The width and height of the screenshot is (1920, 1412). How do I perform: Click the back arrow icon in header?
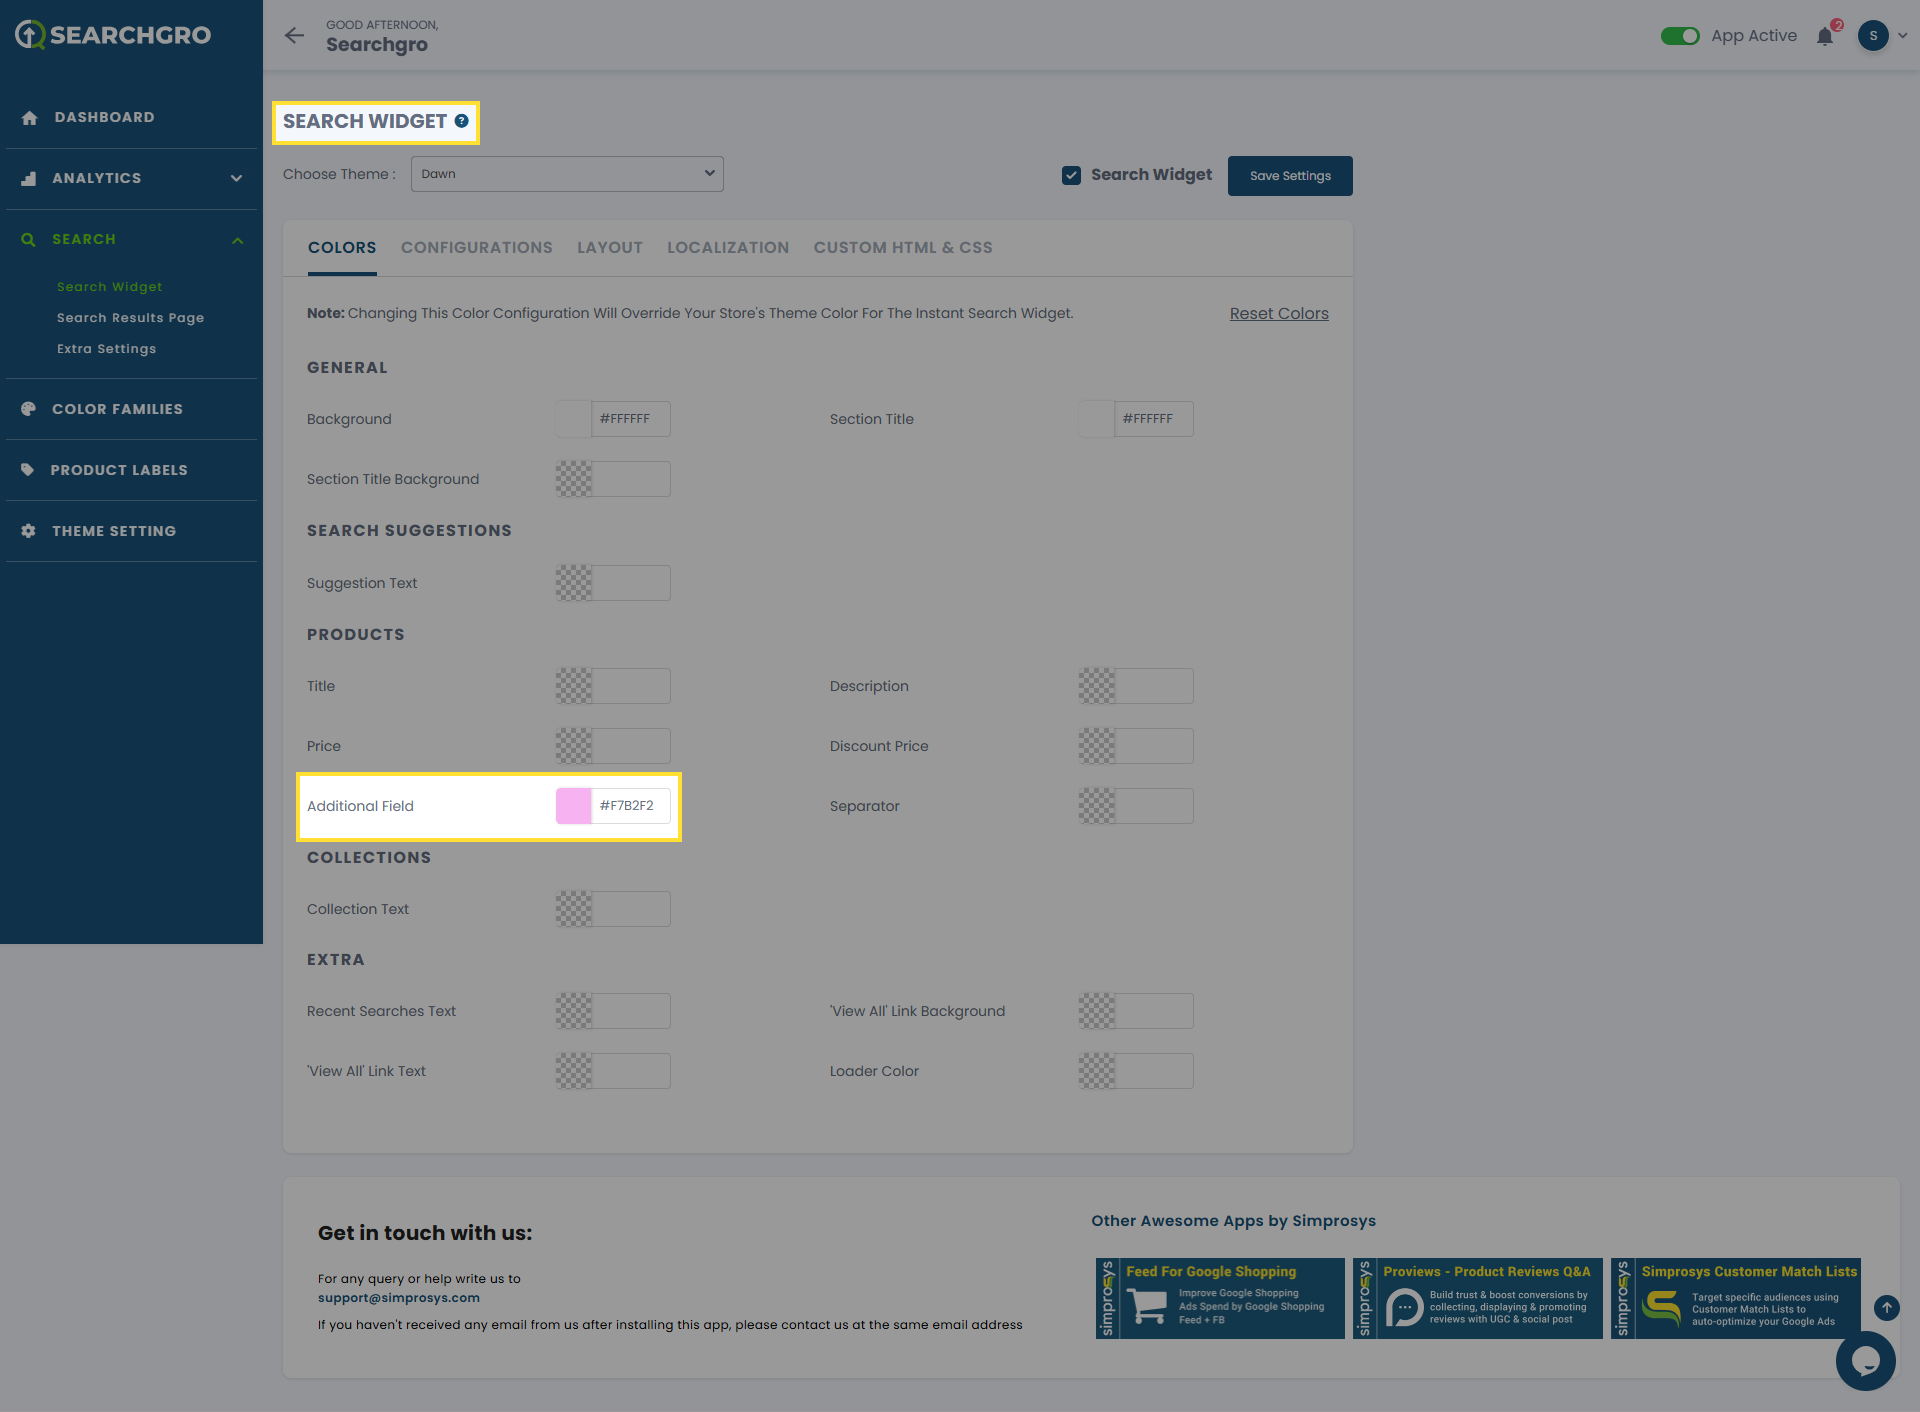pos(294,36)
